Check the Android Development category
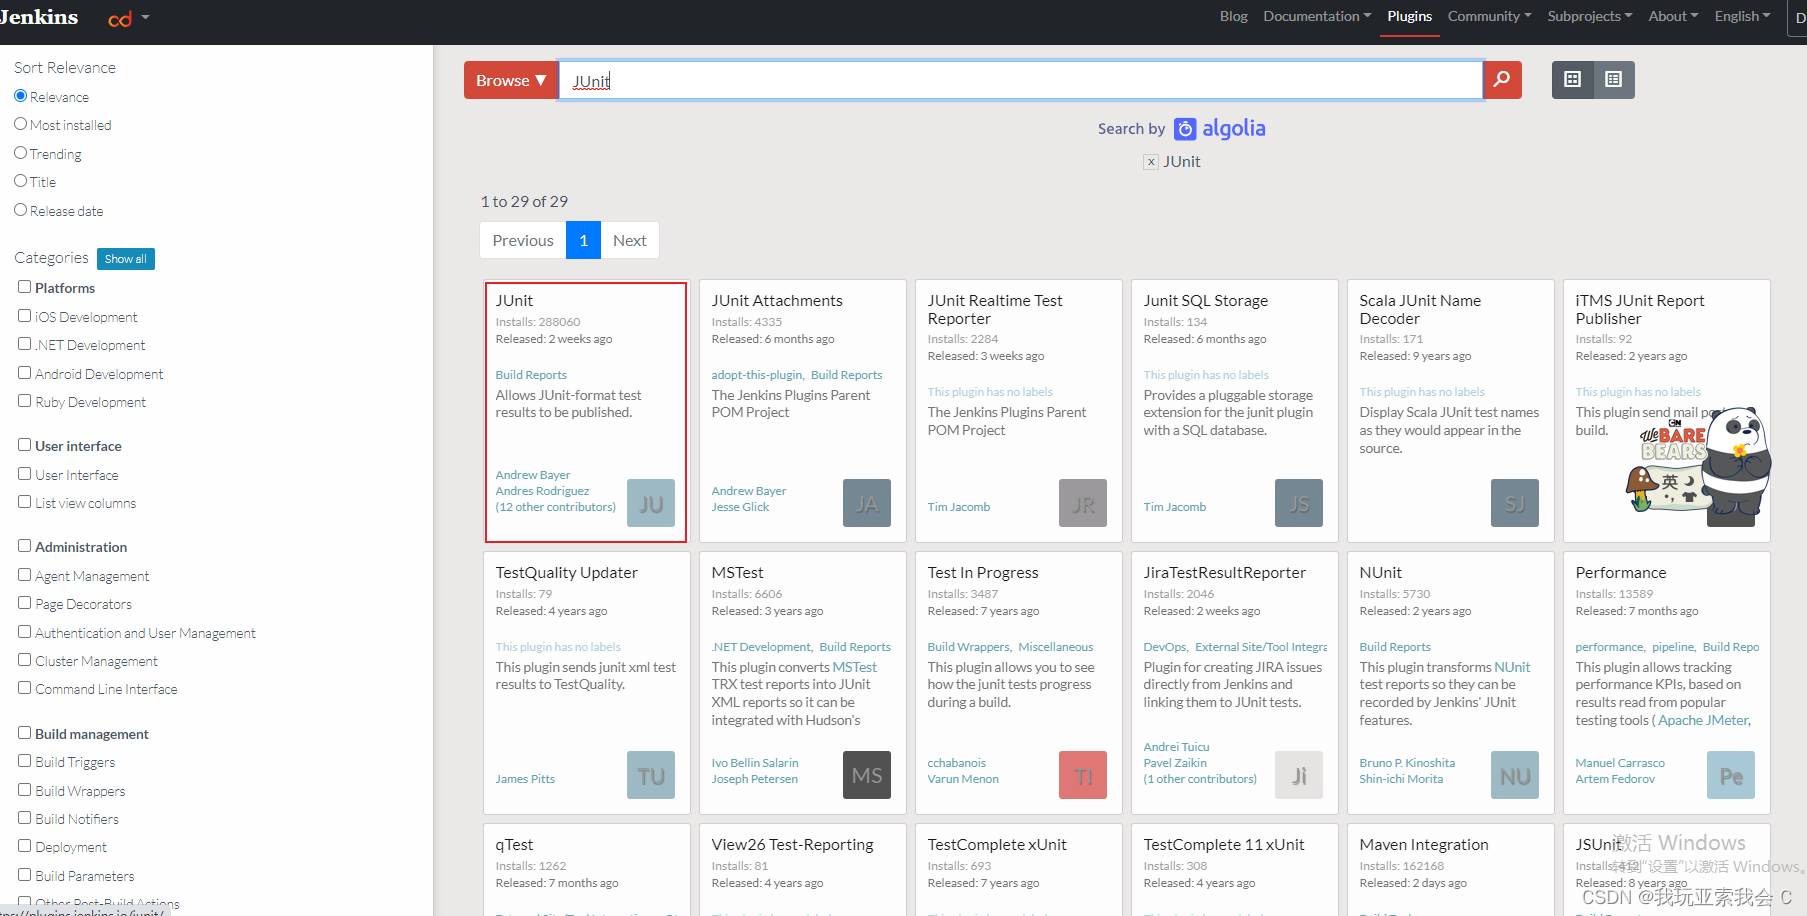The height and width of the screenshot is (916, 1807). click(25, 373)
